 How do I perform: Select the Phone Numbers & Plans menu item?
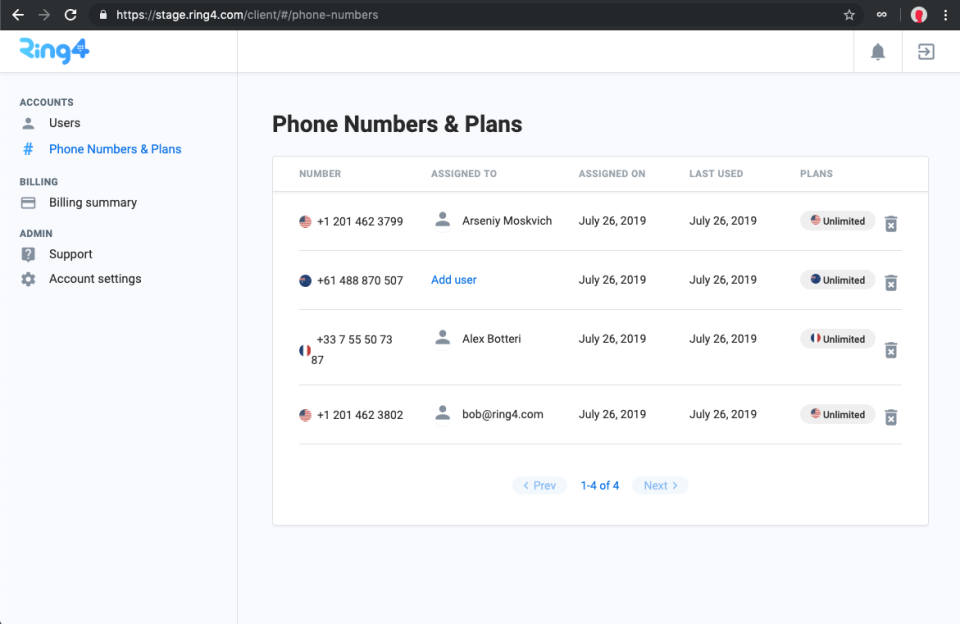115,148
